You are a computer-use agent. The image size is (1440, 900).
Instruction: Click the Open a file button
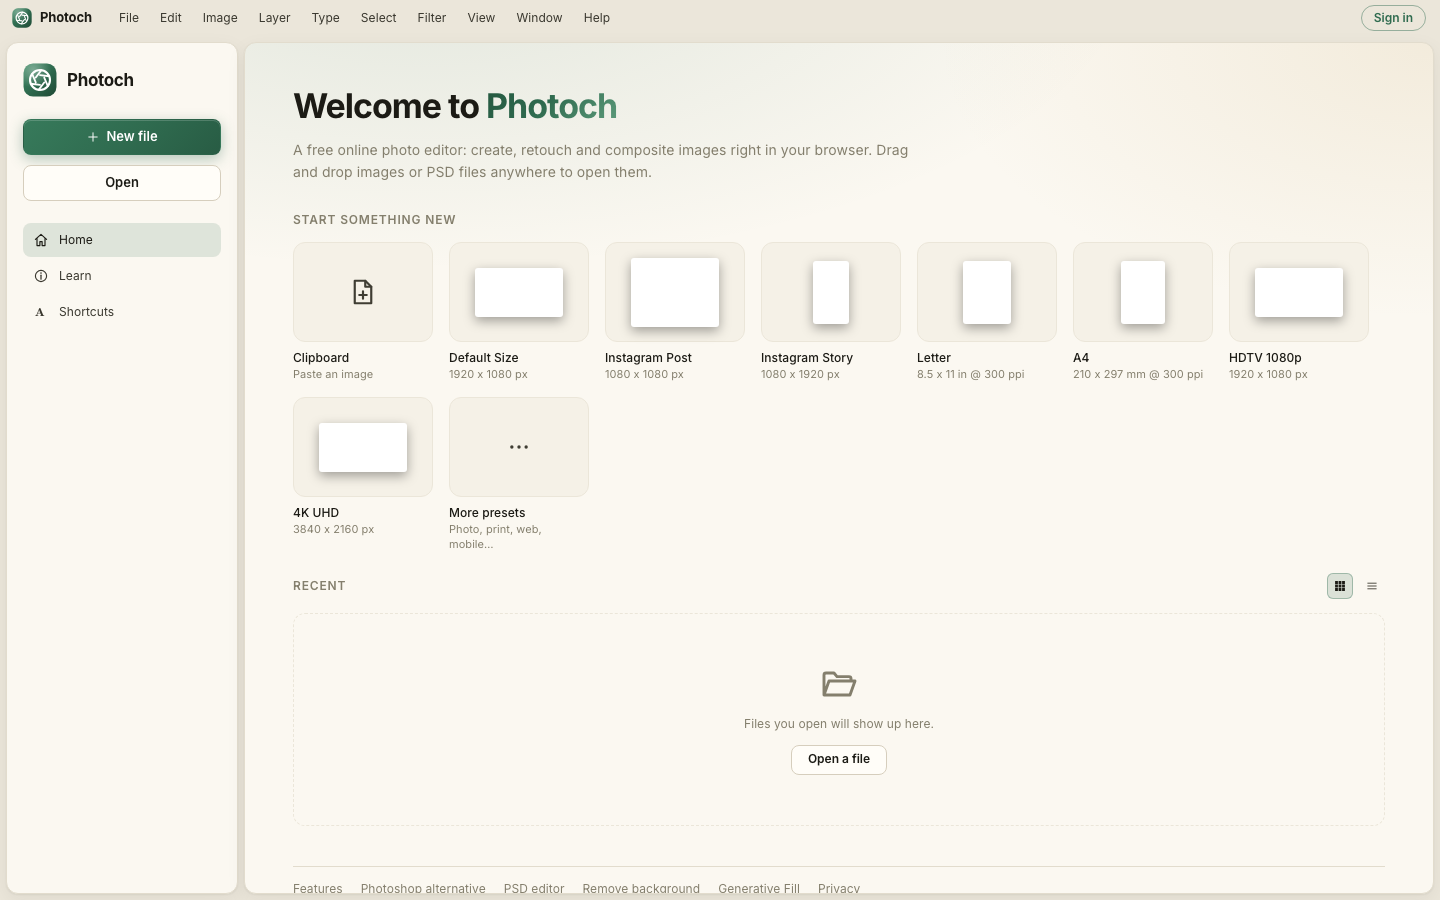pyautogui.click(x=839, y=760)
